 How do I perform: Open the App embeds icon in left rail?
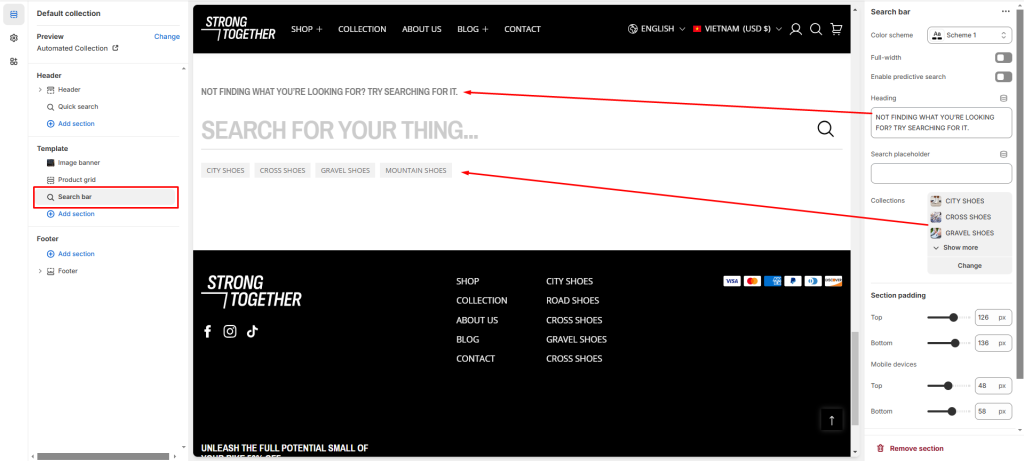pos(14,61)
